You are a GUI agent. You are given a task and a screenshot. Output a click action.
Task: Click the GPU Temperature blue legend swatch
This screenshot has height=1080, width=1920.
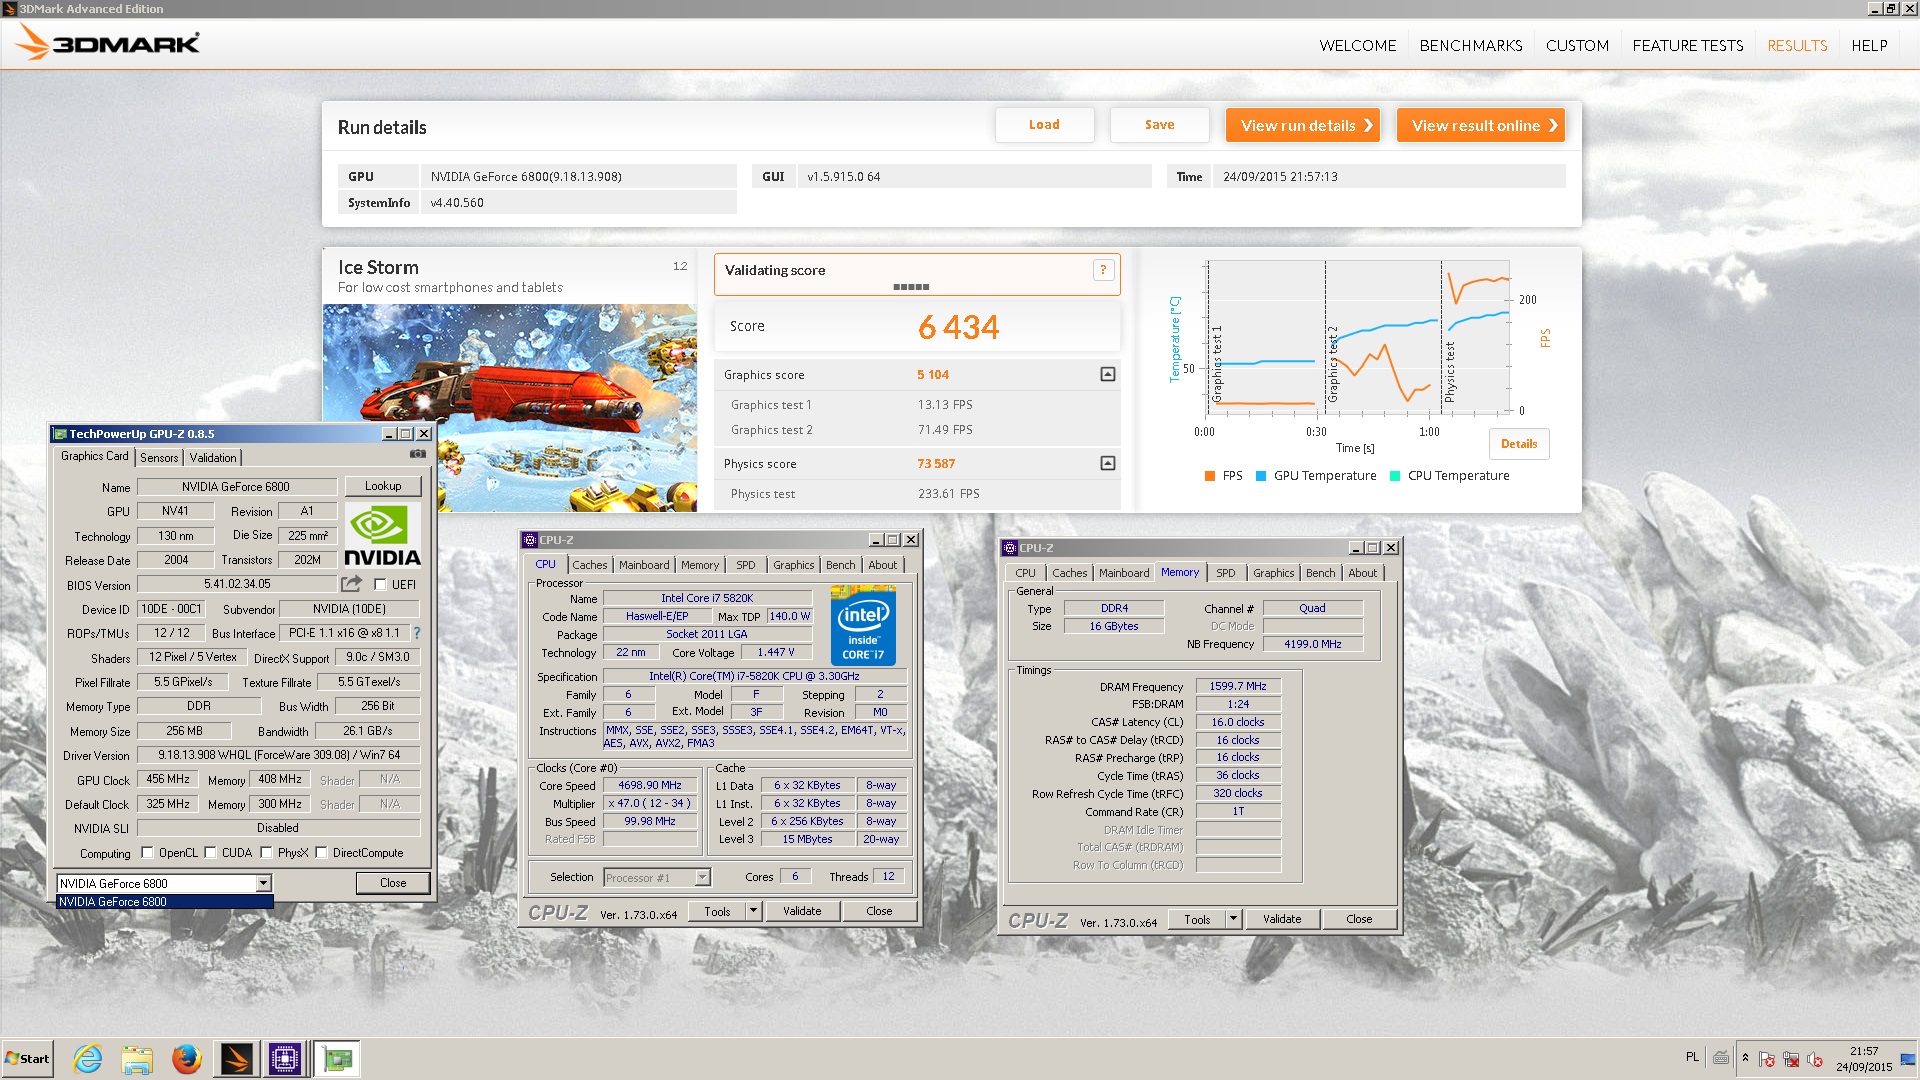[x=1261, y=476]
